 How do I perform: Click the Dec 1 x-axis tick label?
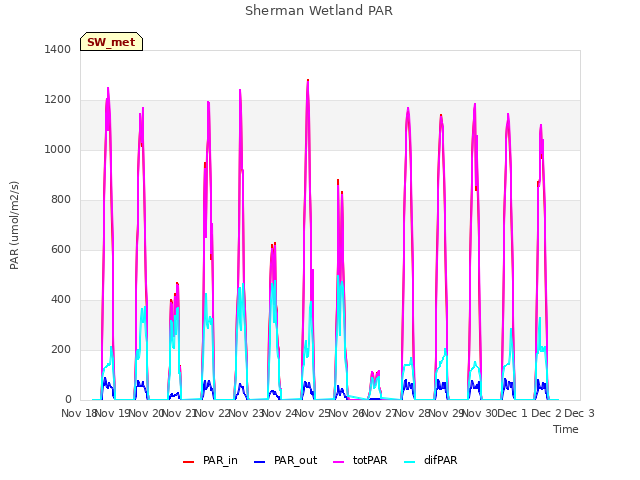coord(512,413)
